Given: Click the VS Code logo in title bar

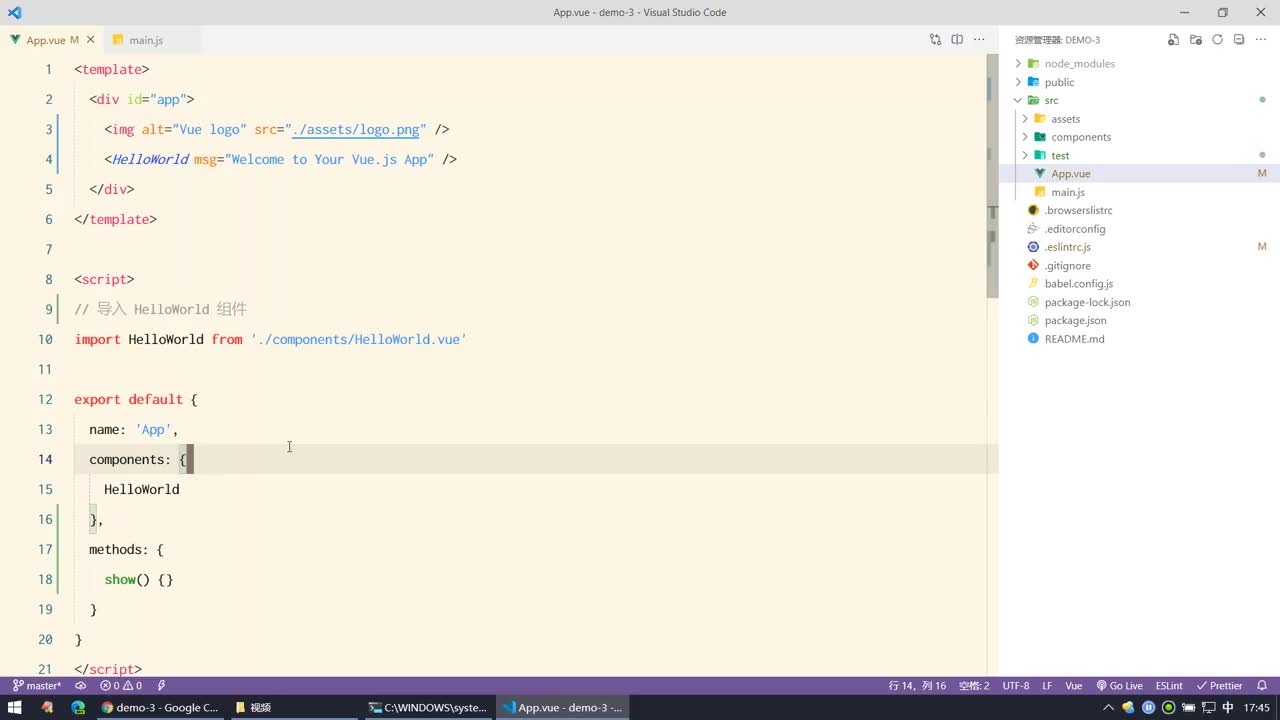Looking at the screenshot, I should [x=14, y=12].
